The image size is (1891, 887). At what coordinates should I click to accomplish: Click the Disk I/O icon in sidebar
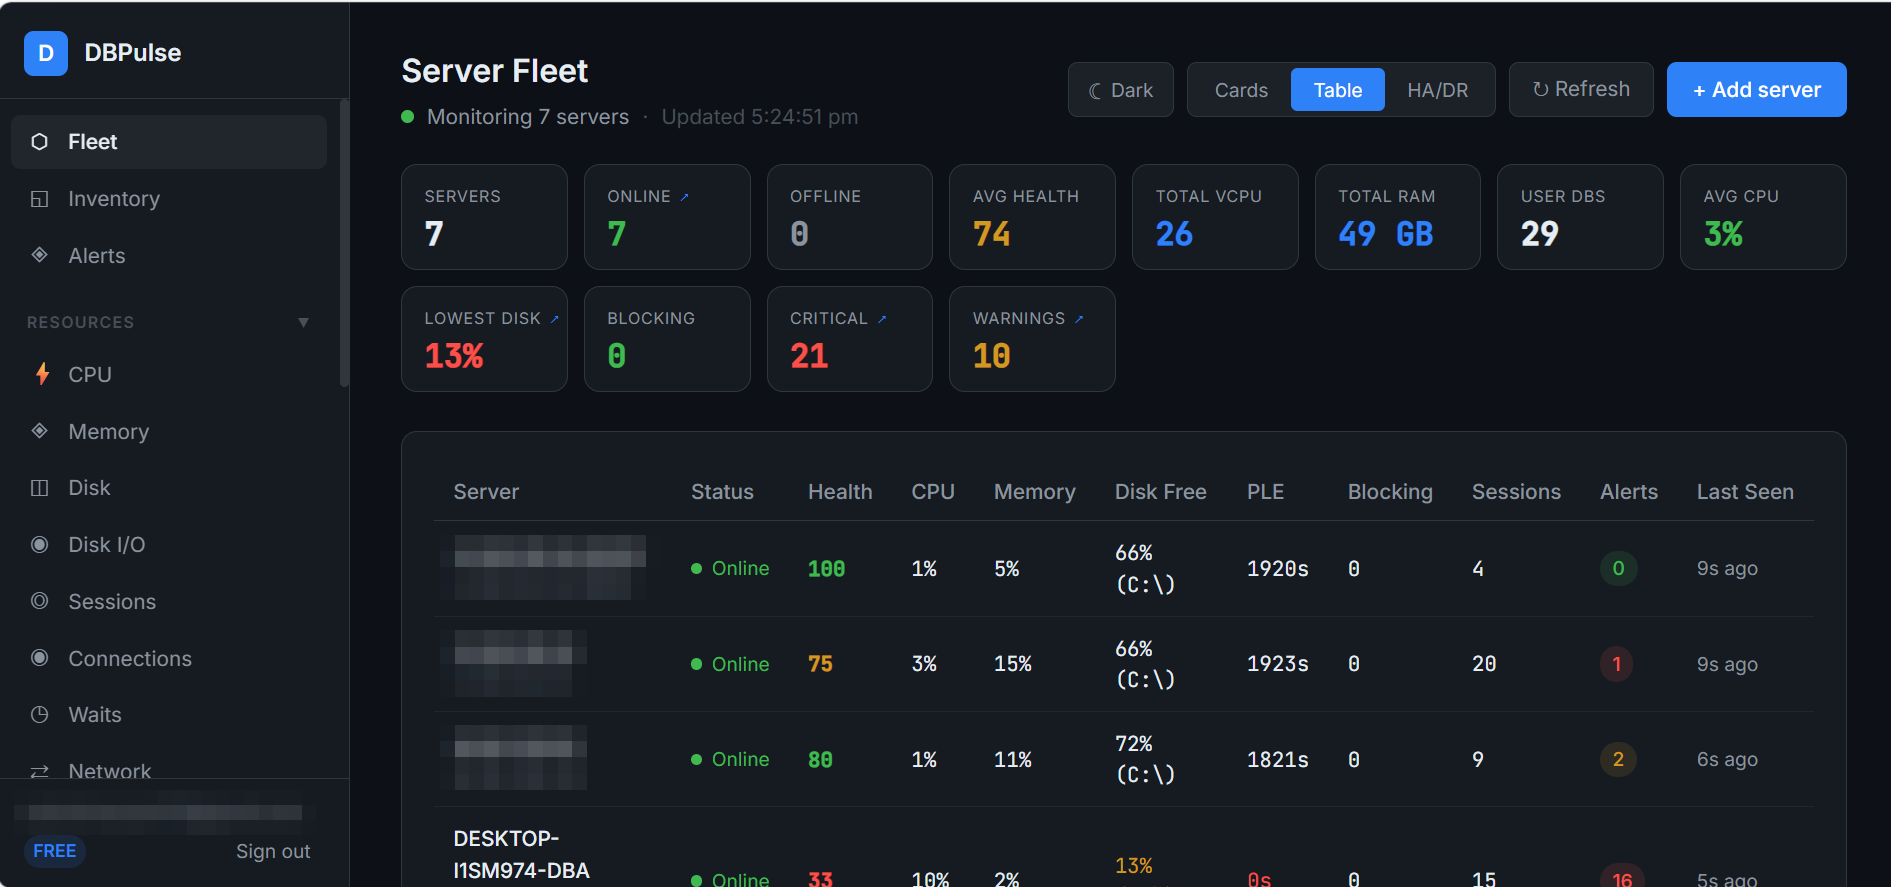[x=40, y=545]
